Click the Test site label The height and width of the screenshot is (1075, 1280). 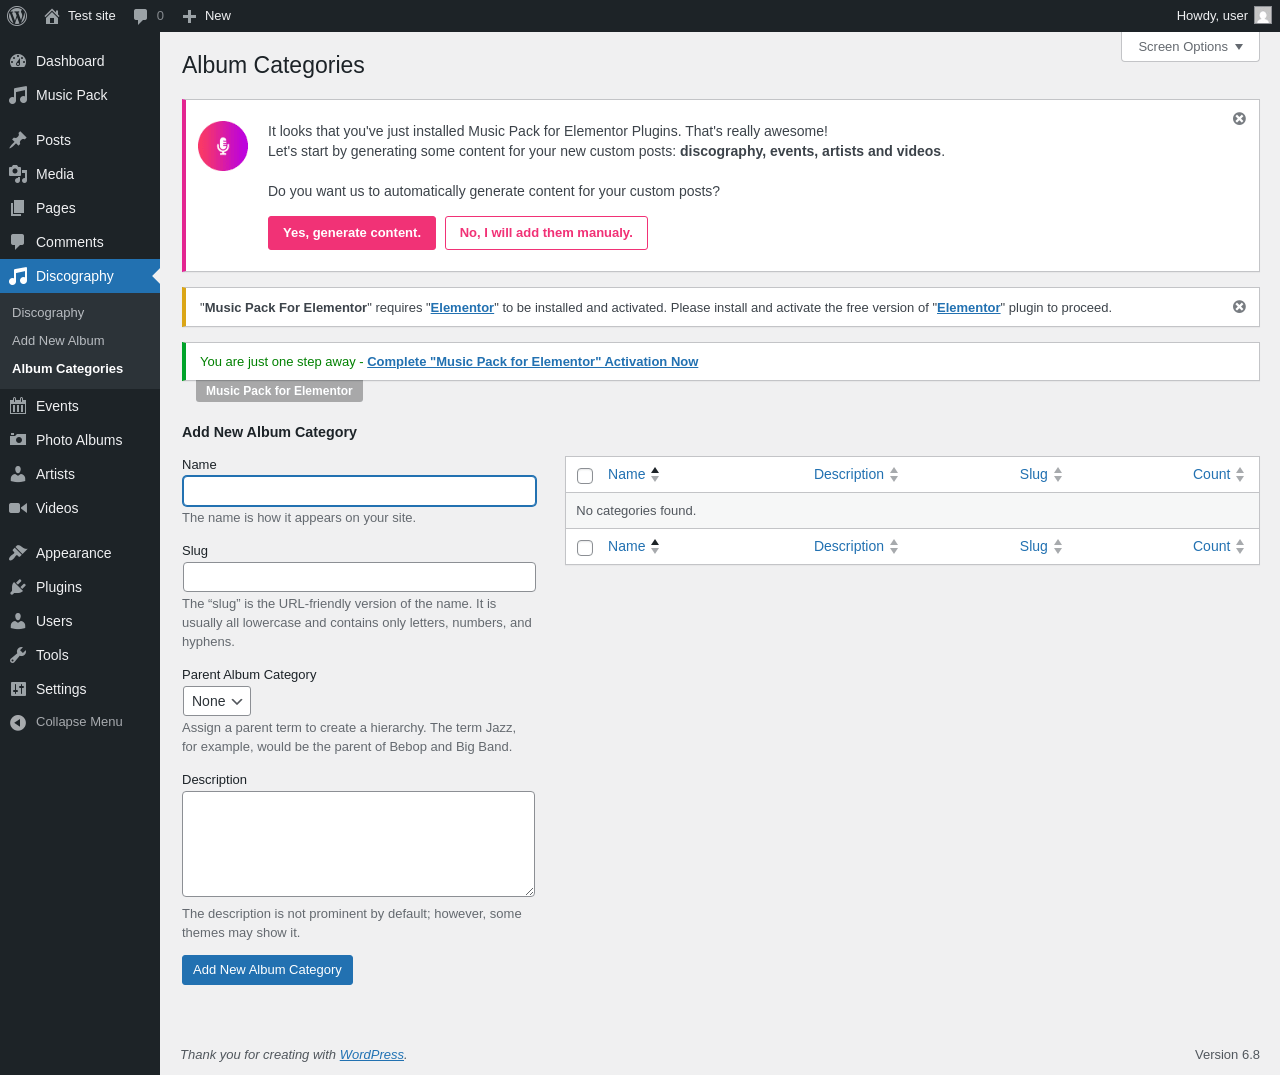pyautogui.click(x=92, y=16)
